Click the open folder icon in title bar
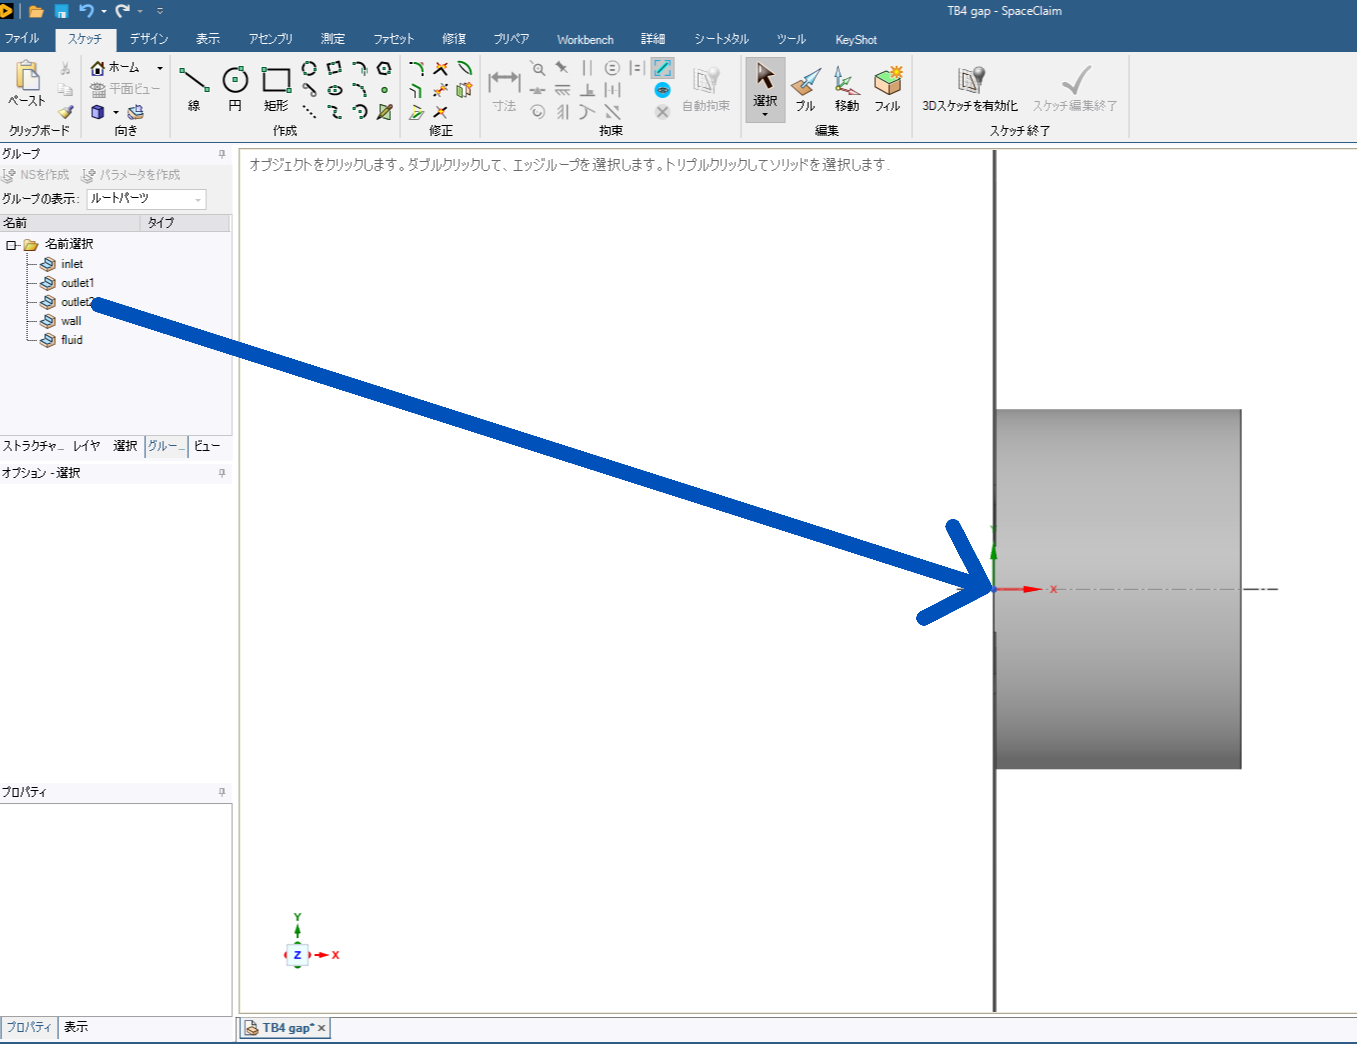1357x1044 pixels. [37, 11]
